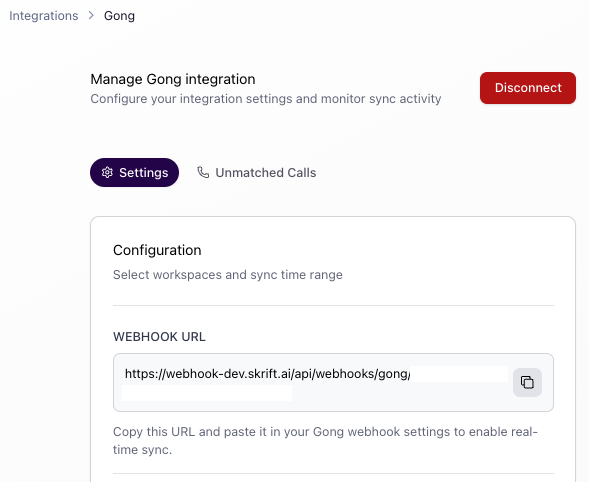Click the 'Configuration' section title
The image size is (589, 482).
tap(157, 250)
